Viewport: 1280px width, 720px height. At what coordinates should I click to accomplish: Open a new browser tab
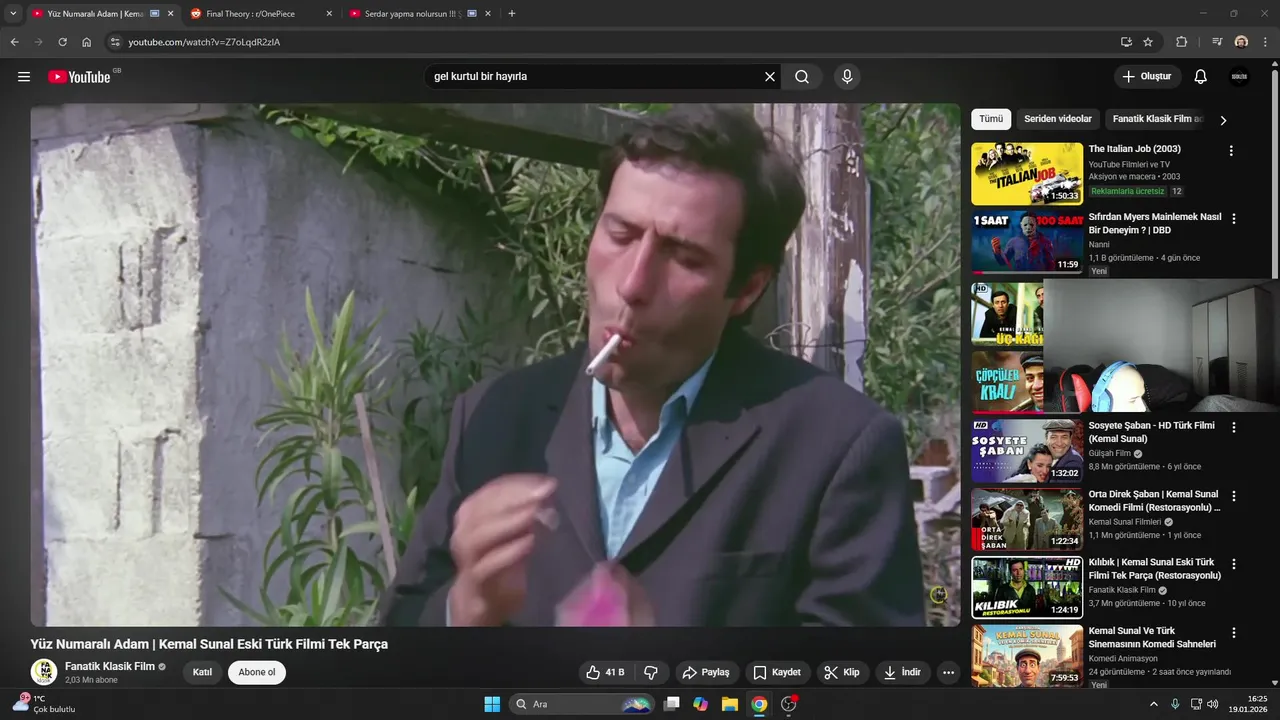[512, 14]
